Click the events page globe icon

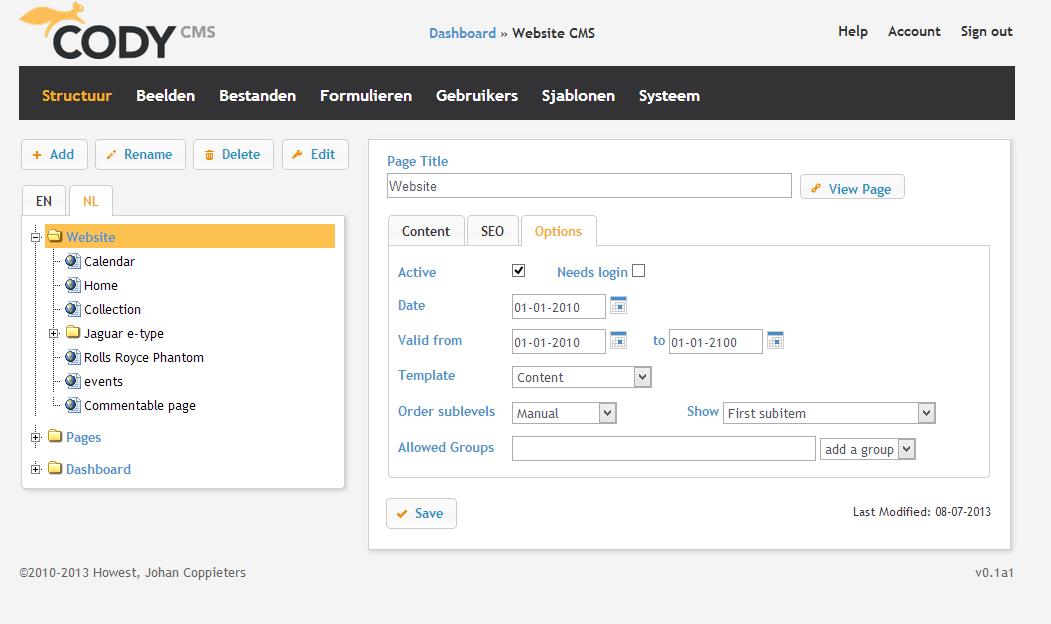click(x=72, y=381)
